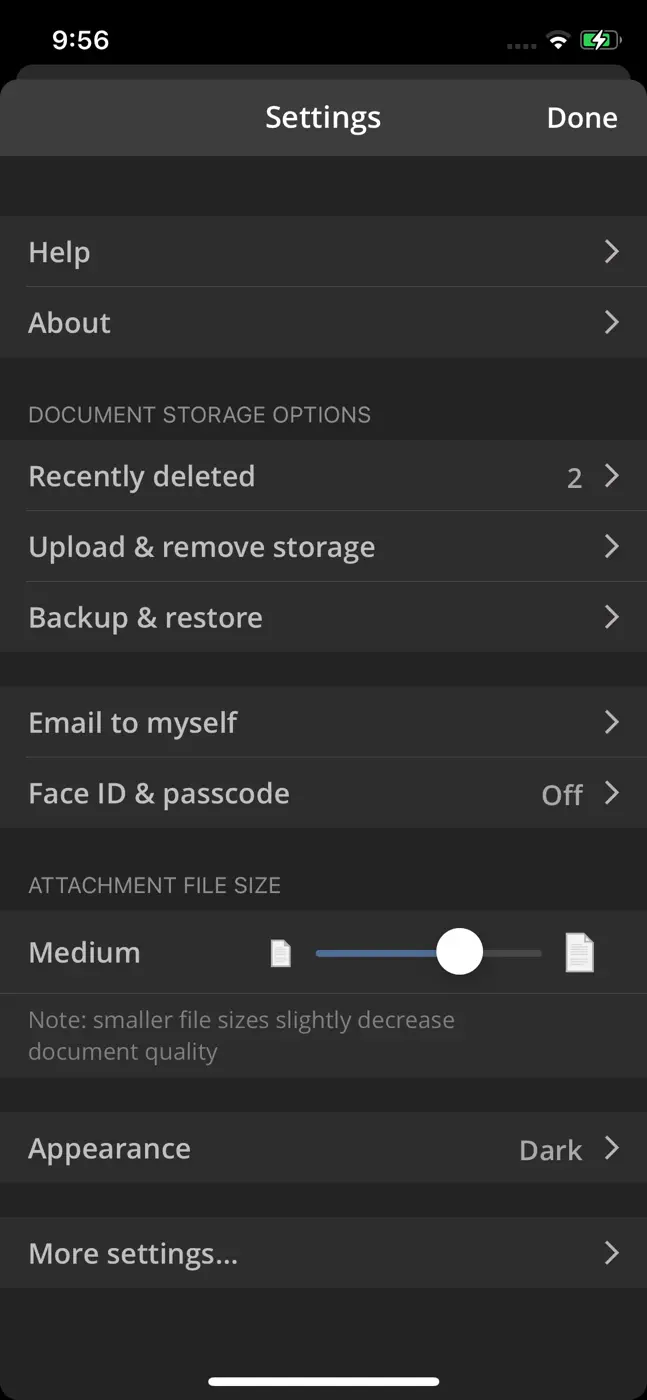Change Appearance from Dark
Viewport: 647px width, 1400px height.
[323, 1149]
